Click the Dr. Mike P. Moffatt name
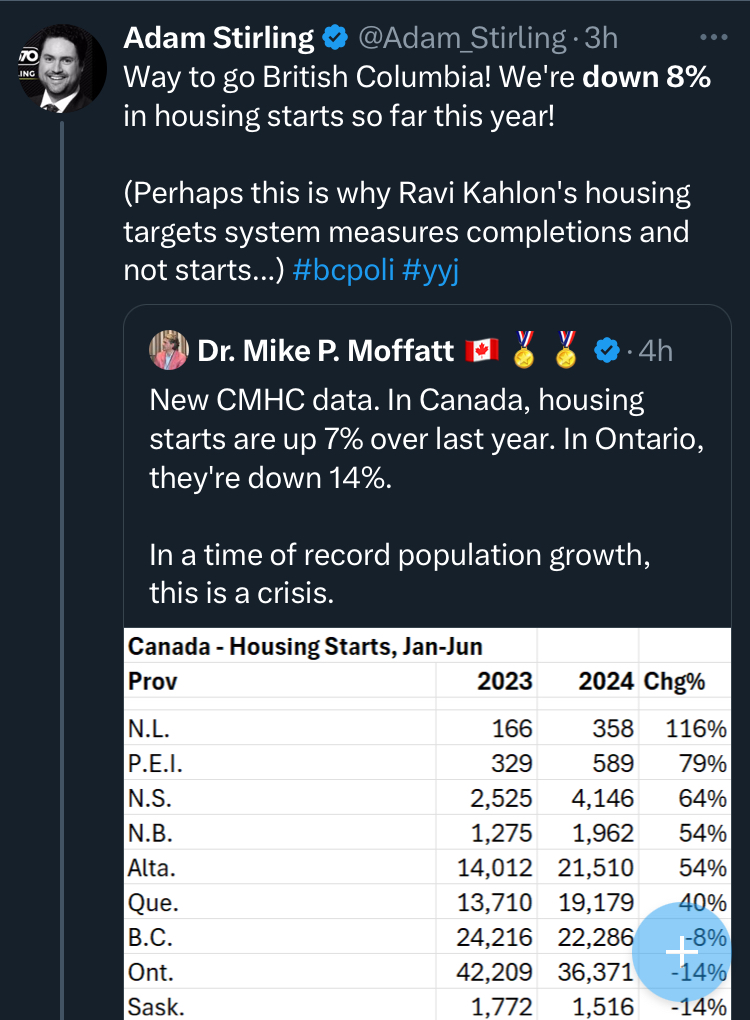The width and height of the screenshot is (750, 1020). click(x=324, y=350)
